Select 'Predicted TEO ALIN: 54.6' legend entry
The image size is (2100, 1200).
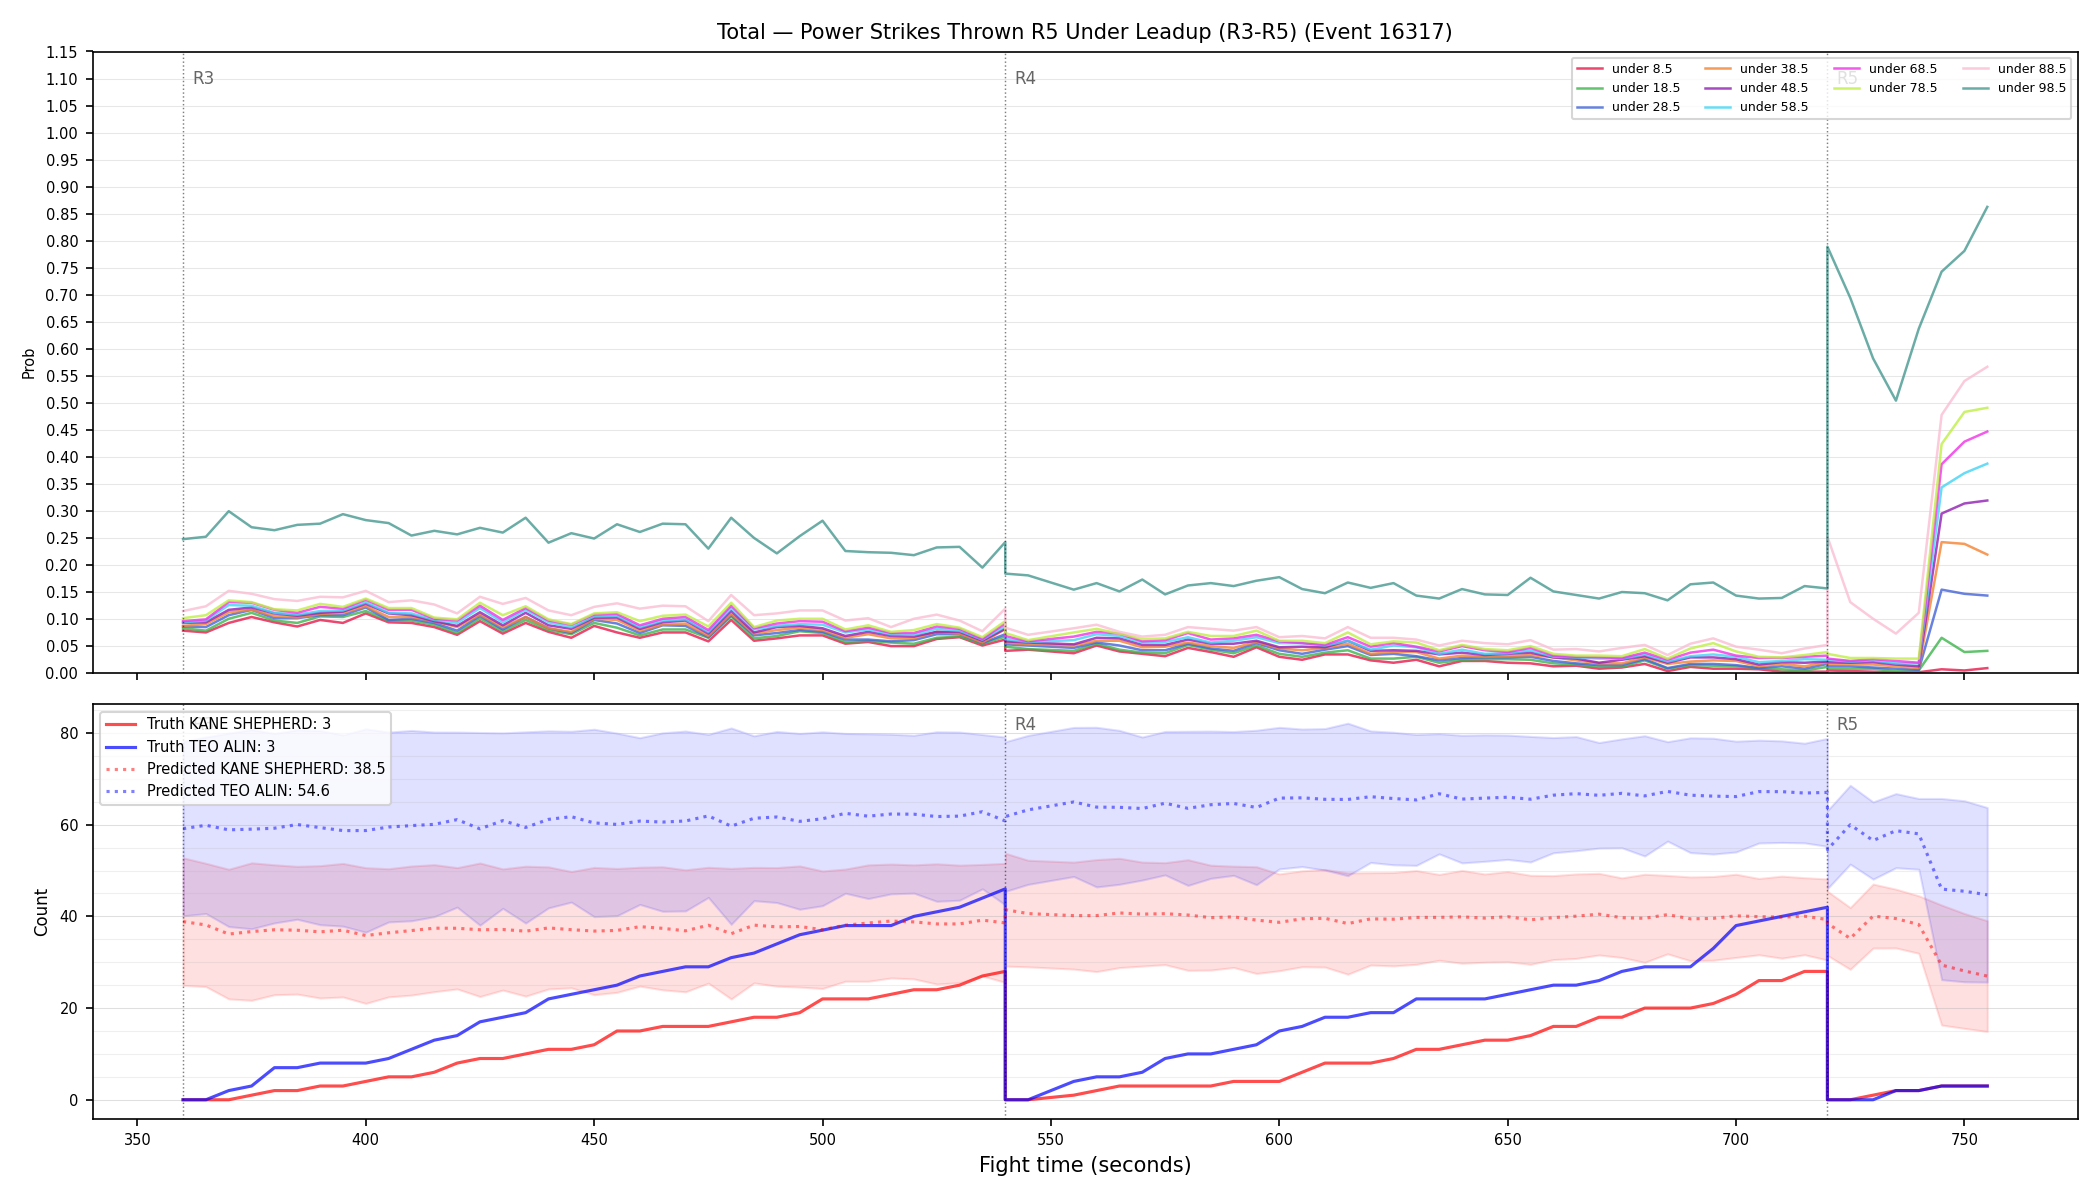(217, 791)
